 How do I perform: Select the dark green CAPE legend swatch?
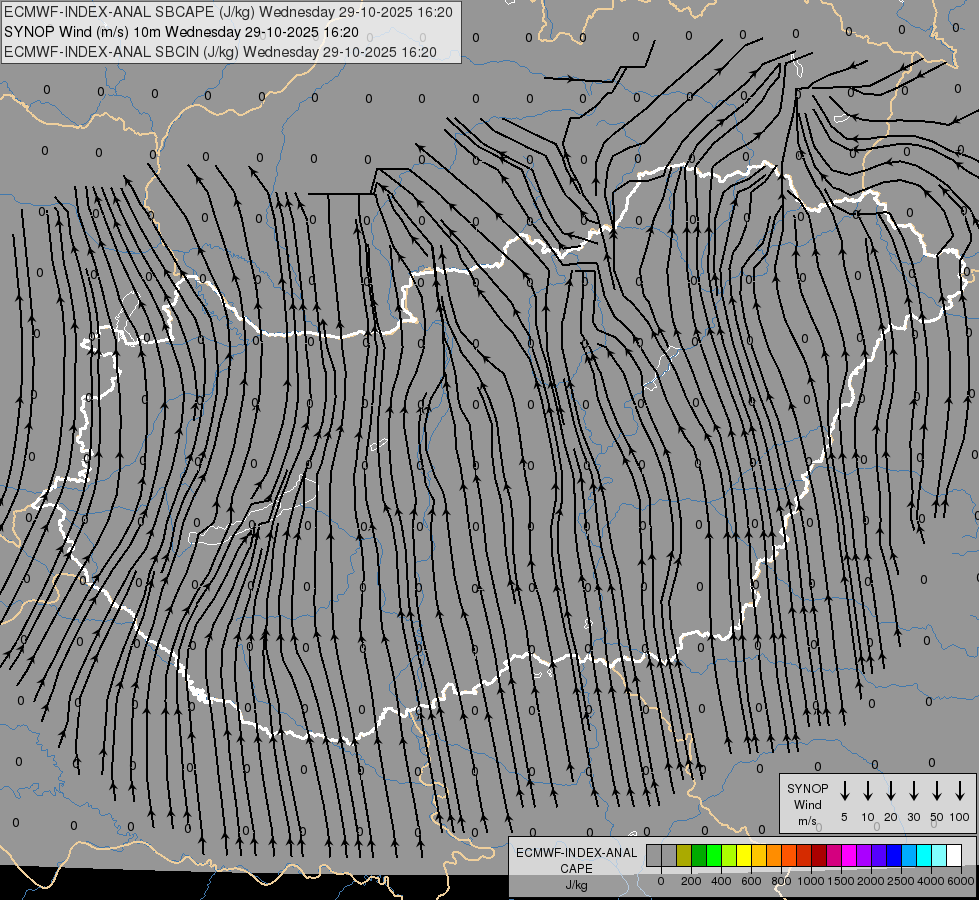tap(699, 855)
